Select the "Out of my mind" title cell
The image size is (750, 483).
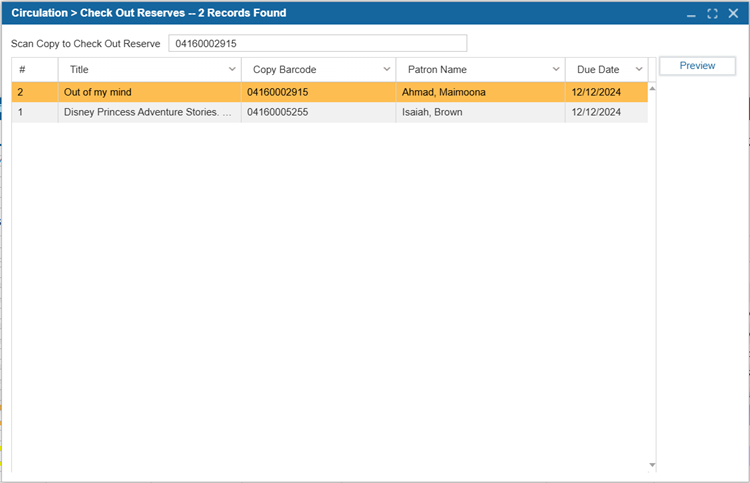point(150,92)
